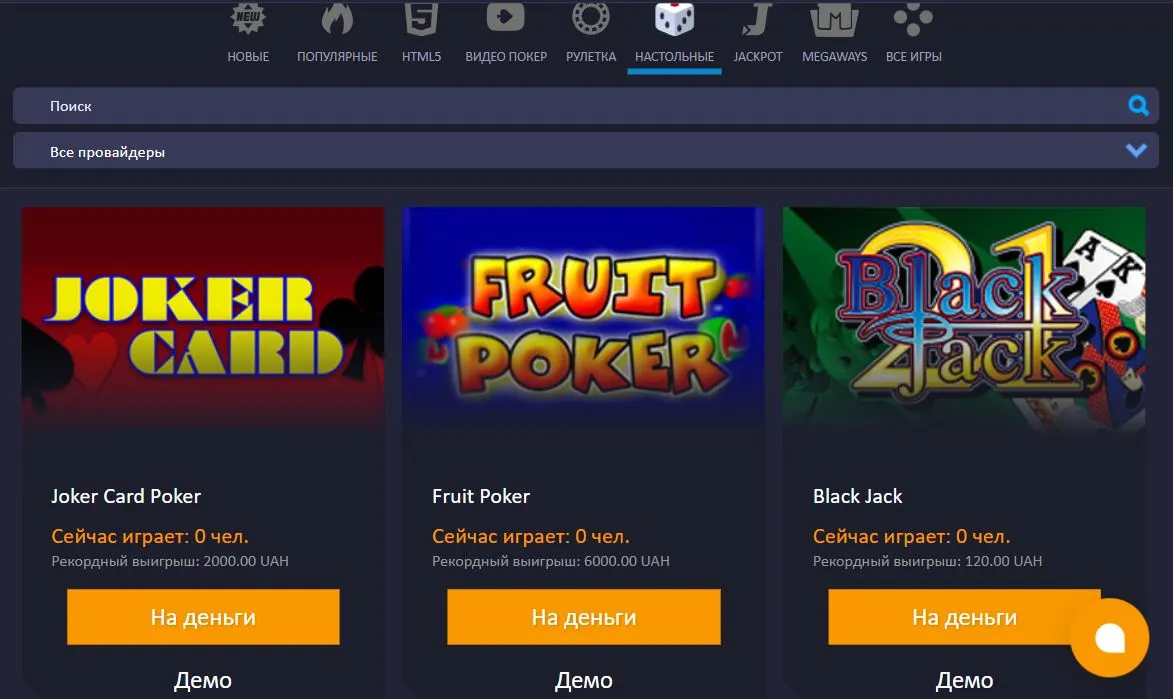Select the dice Table games icon
This screenshot has width=1173, height=699.
click(674, 18)
